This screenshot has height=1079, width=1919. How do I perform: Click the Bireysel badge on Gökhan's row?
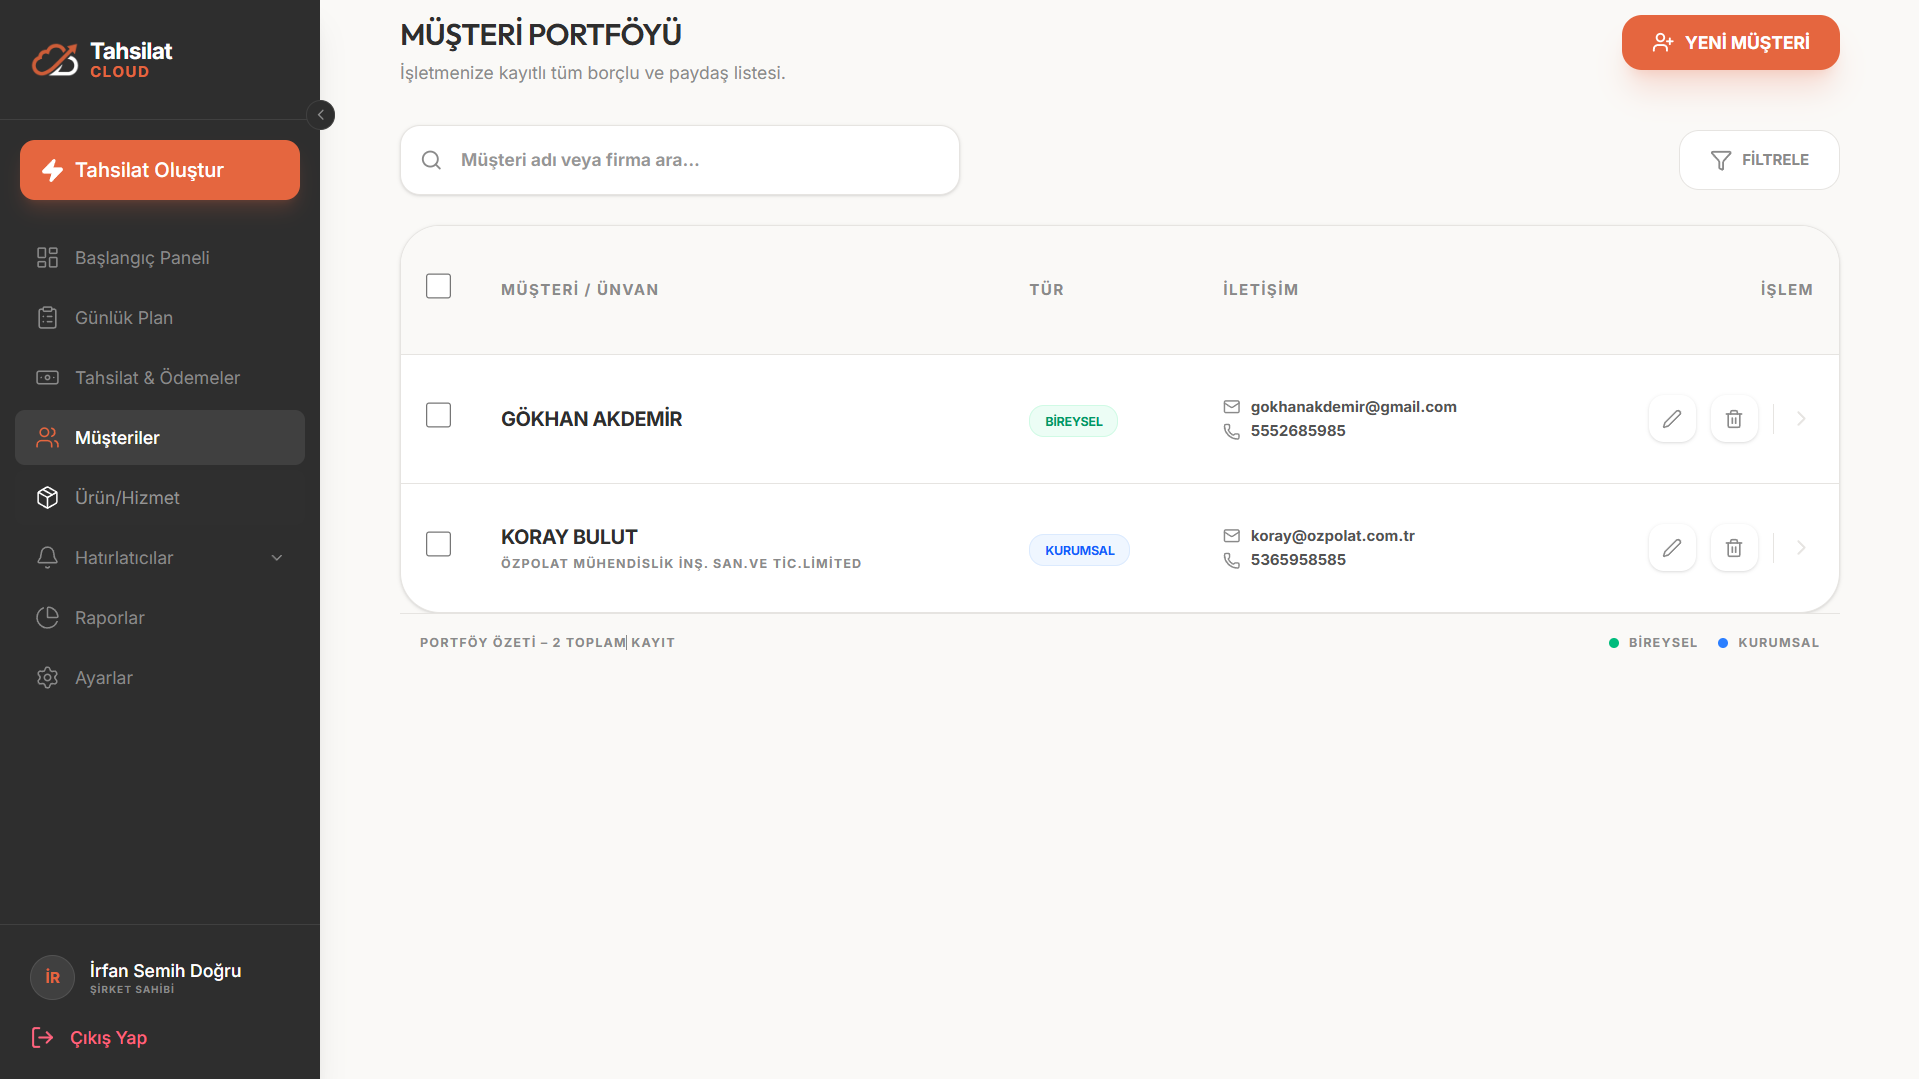(x=1074, y=421)
